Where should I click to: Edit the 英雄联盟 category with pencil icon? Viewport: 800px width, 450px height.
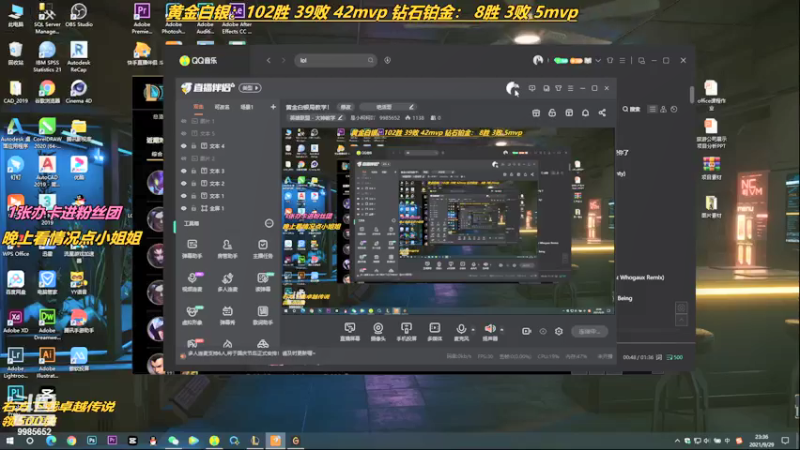coord(341,118)
